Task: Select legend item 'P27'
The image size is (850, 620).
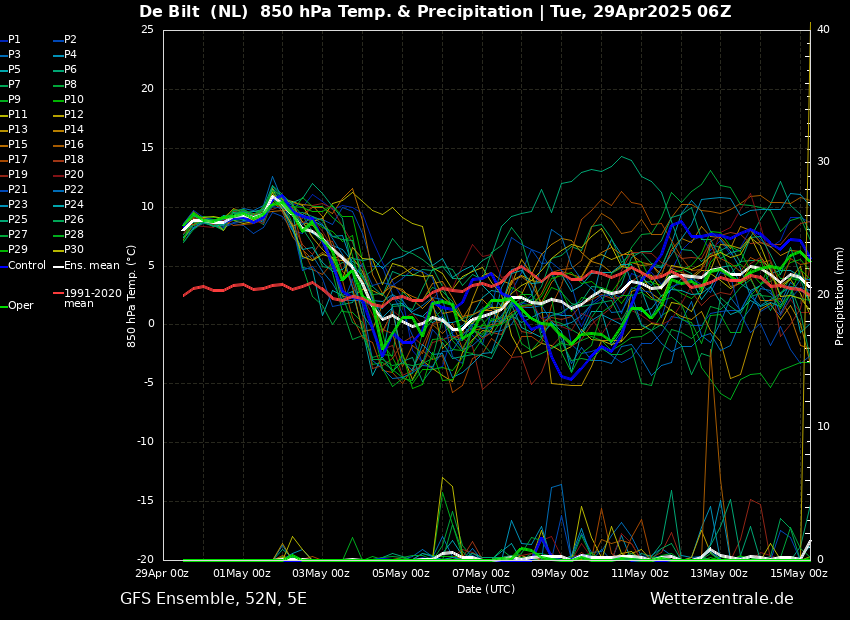Action: pos(17,235)
